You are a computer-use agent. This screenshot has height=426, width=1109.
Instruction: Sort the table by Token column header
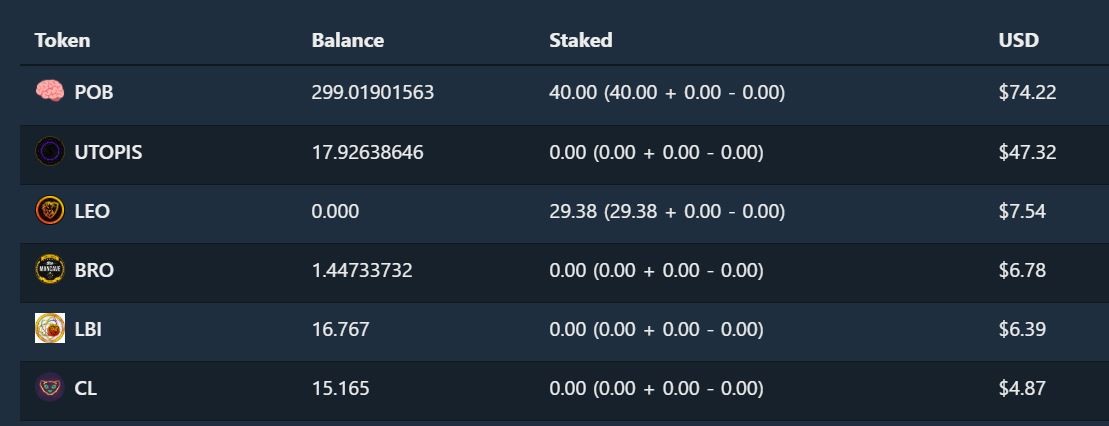tap(62, 40)
